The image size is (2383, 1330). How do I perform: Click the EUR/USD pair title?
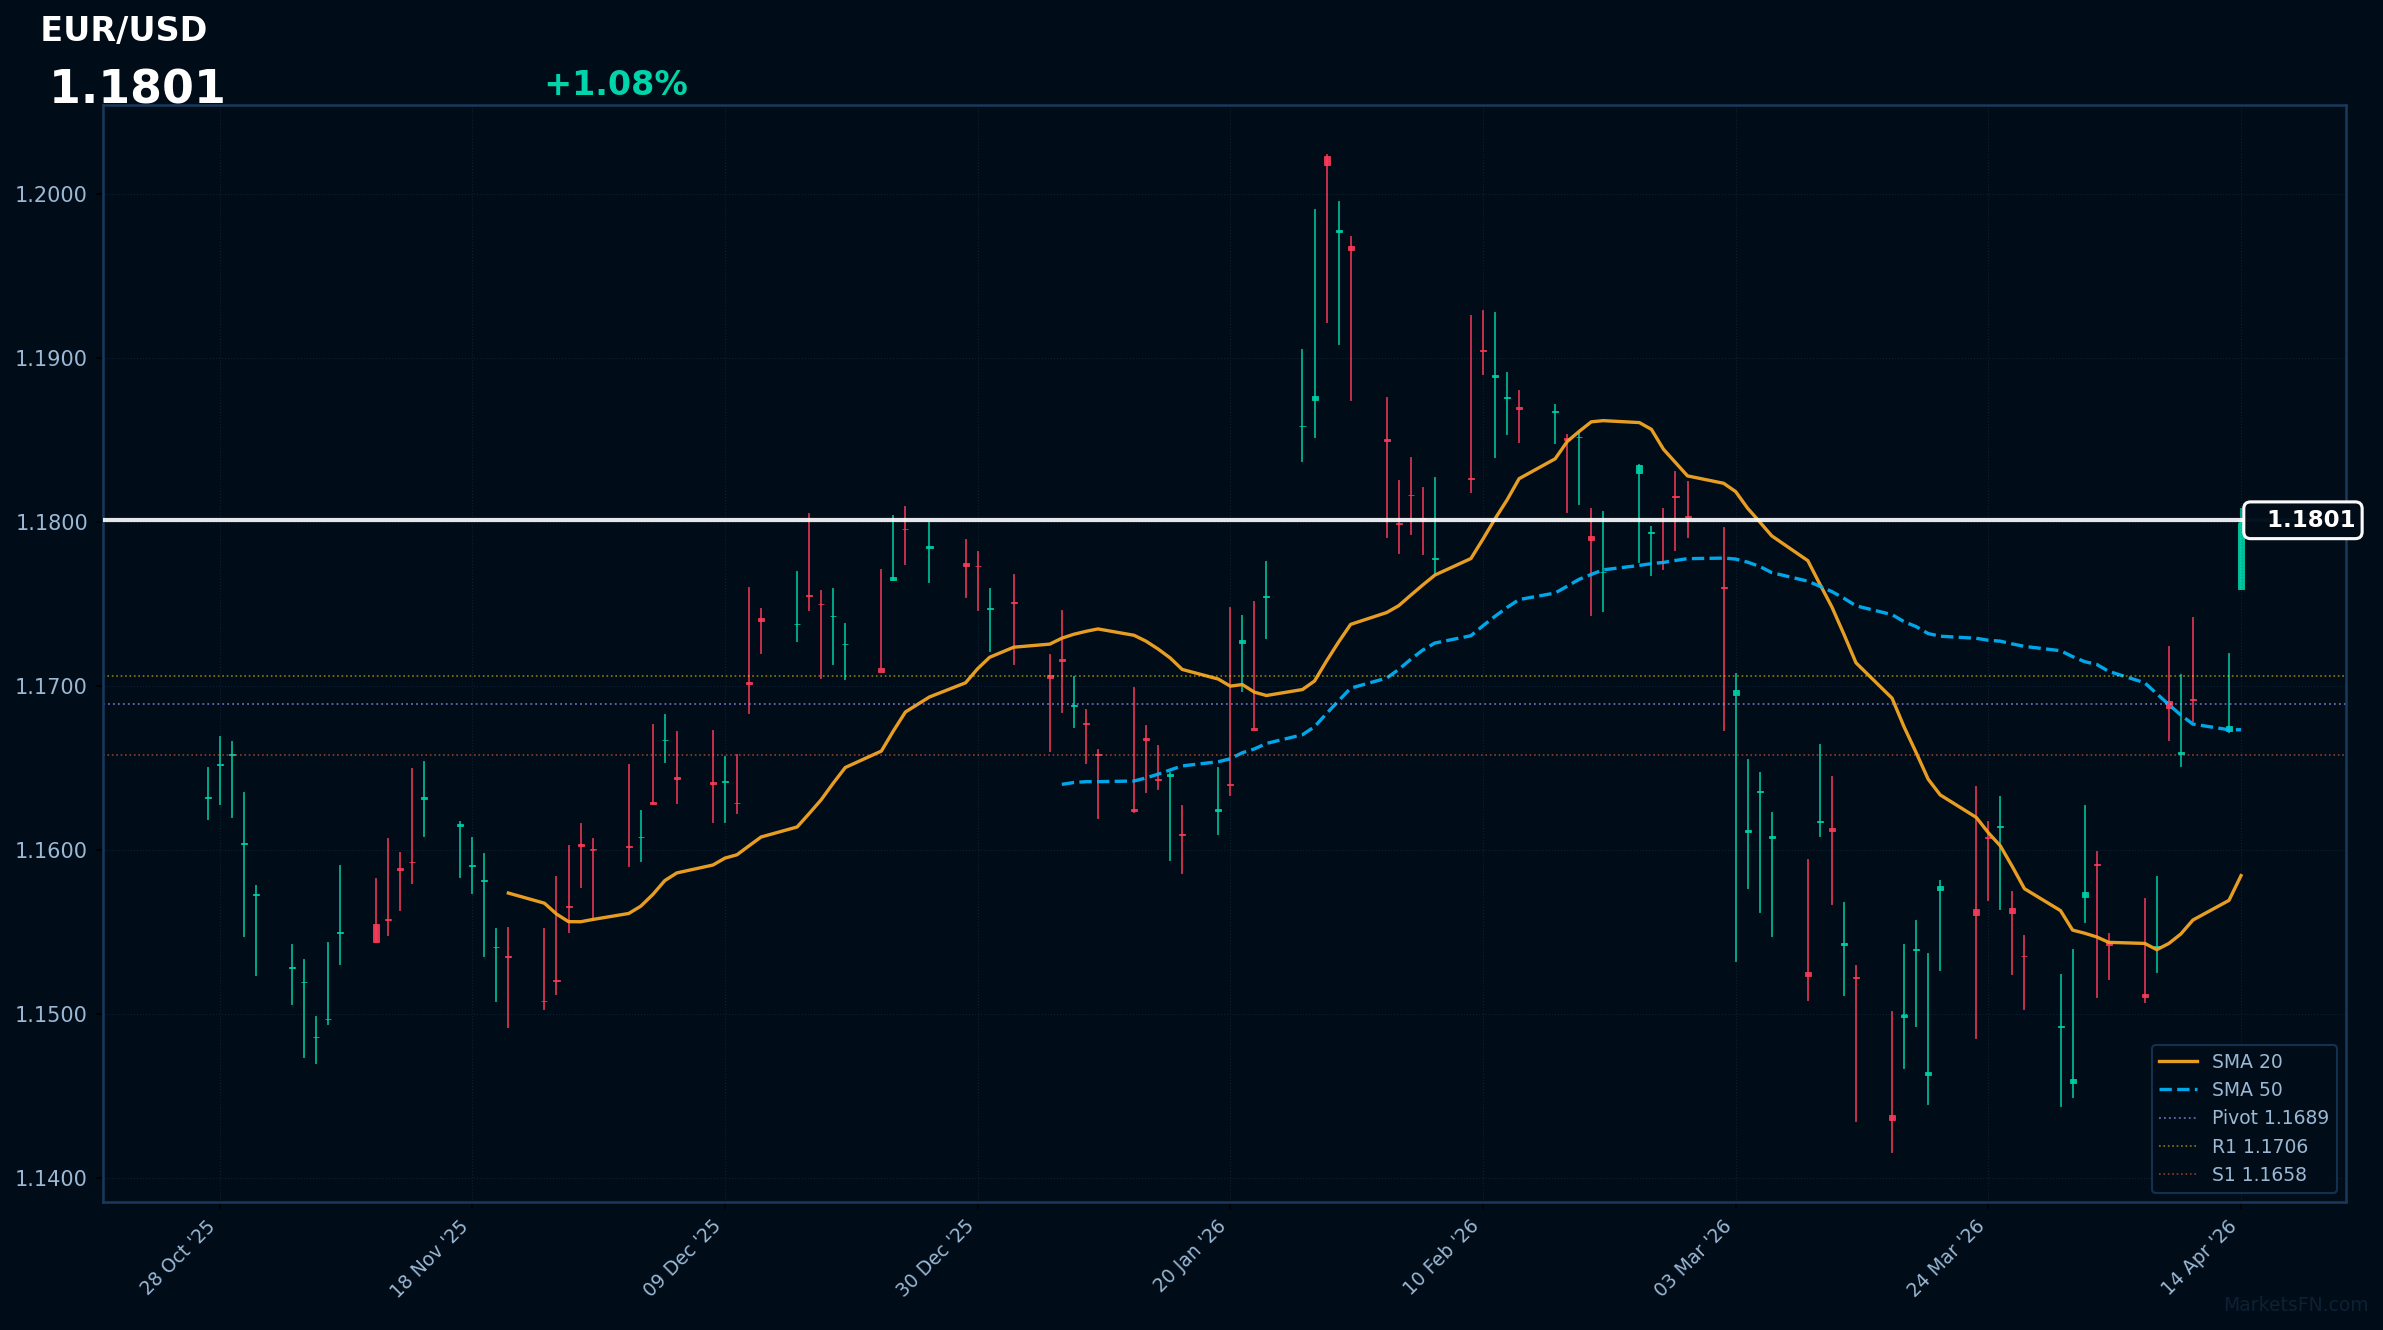[x=124, y=30]
